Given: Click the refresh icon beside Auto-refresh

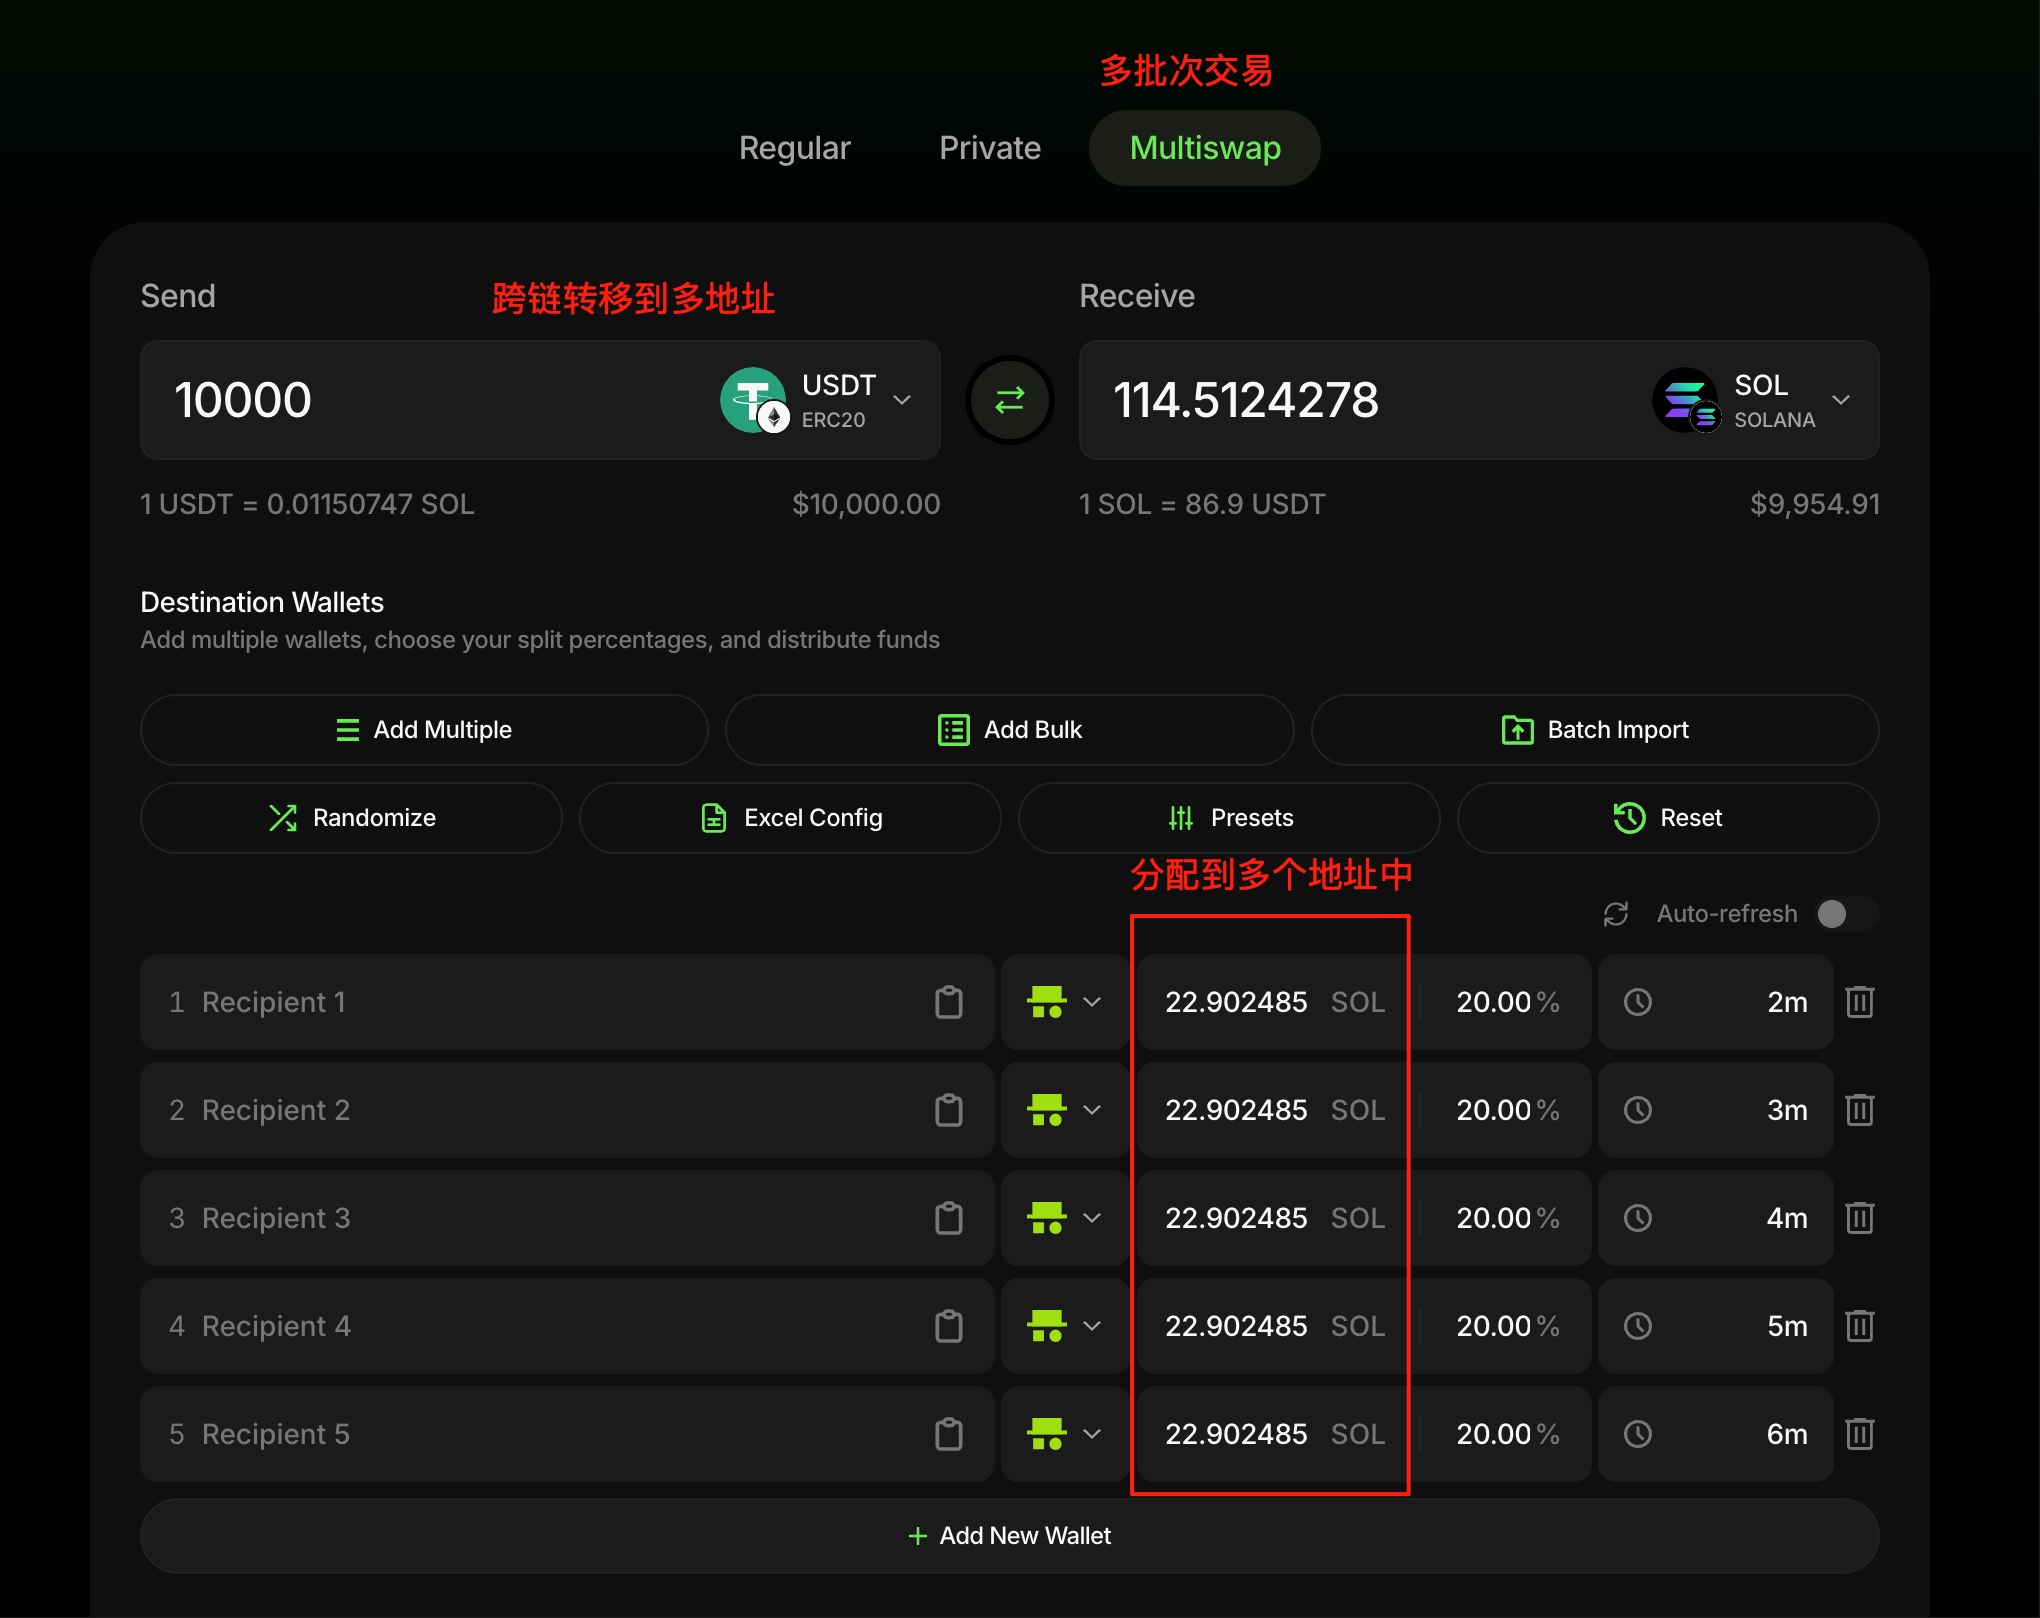Looking at the screenshot, I should point(1616,914).
